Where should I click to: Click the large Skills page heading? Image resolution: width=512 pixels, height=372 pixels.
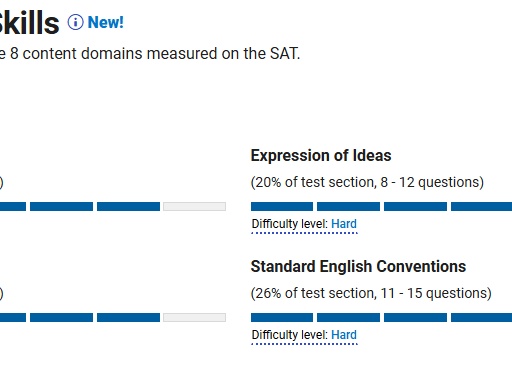(29, 23)
